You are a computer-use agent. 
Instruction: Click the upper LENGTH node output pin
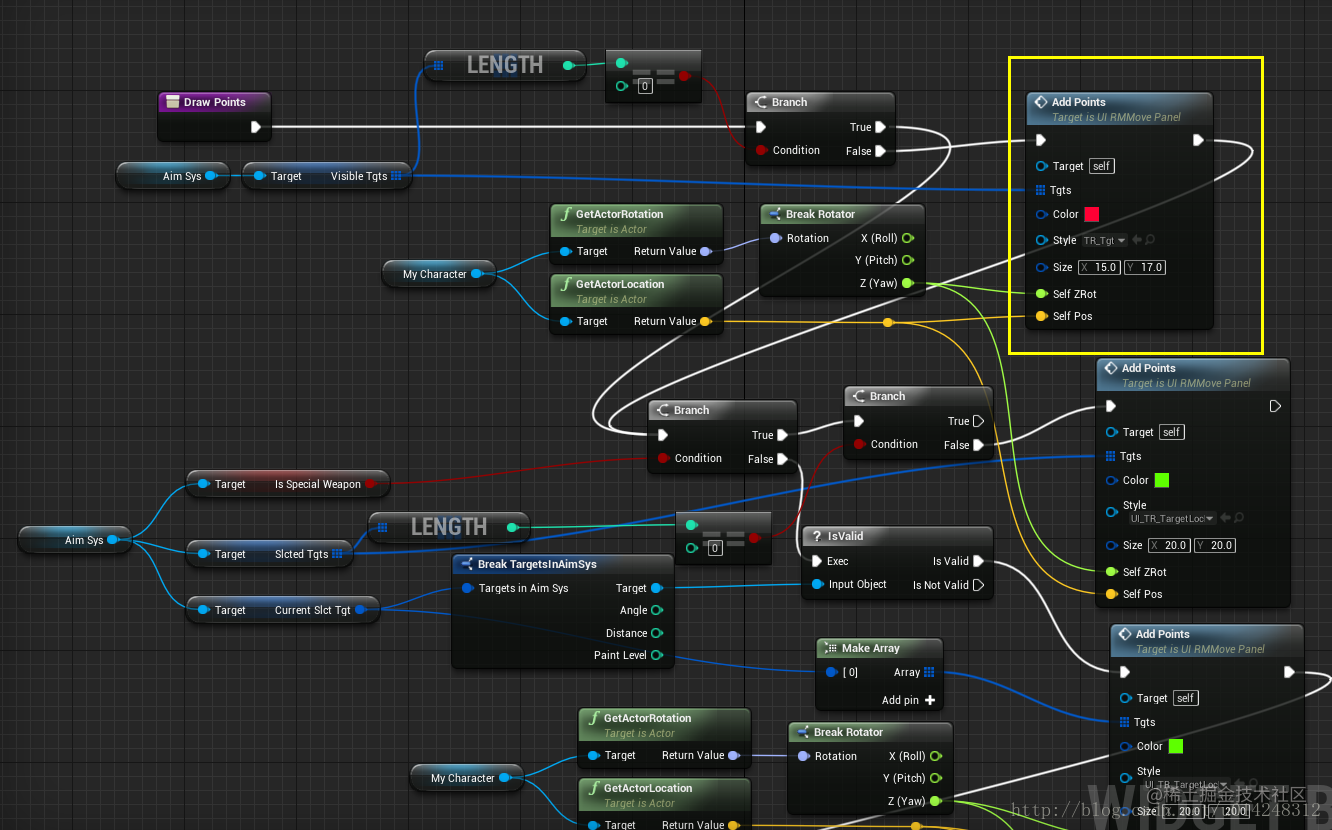(569, 66)
